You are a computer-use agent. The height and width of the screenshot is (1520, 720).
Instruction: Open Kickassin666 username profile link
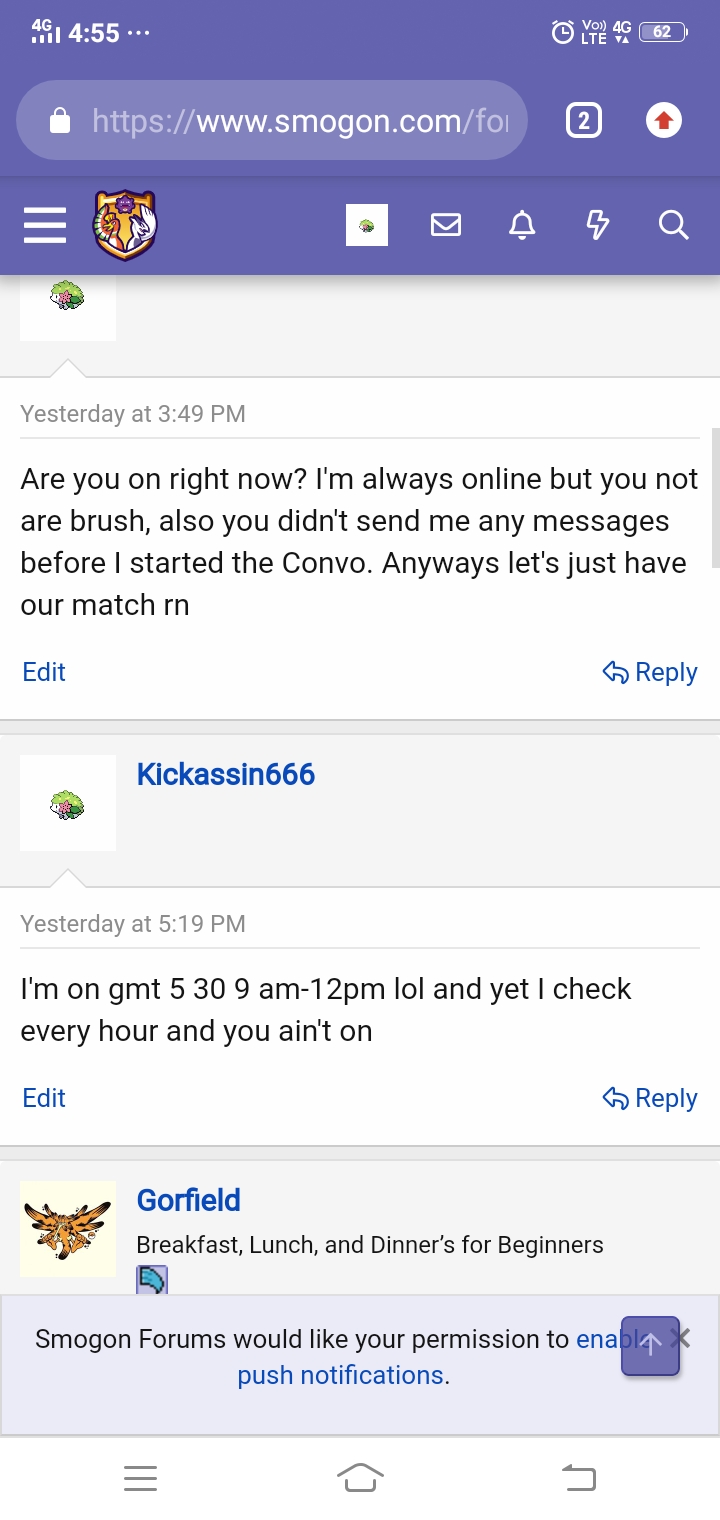point(226,774)
